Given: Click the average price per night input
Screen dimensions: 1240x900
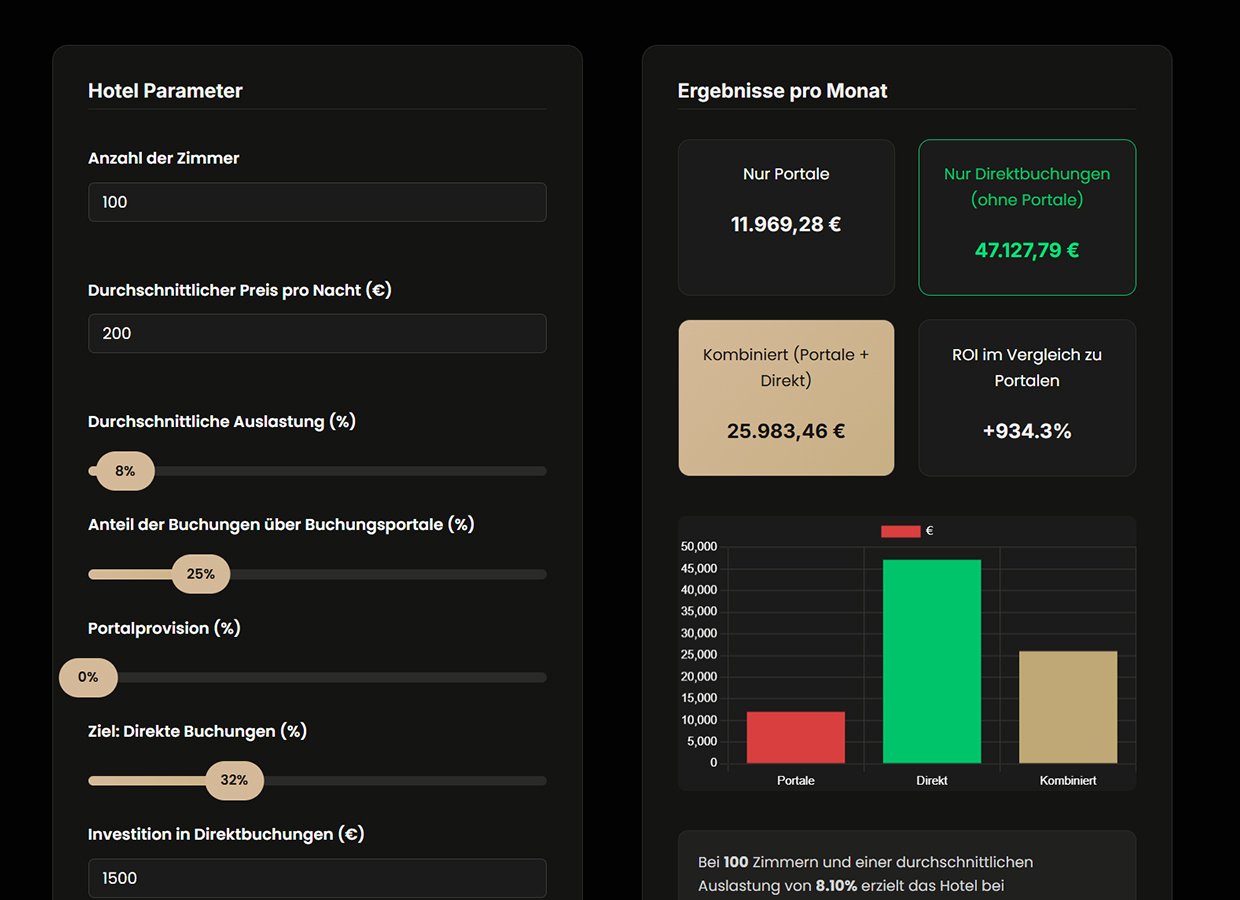Looking at the screenshot, I should pos(317,334).
